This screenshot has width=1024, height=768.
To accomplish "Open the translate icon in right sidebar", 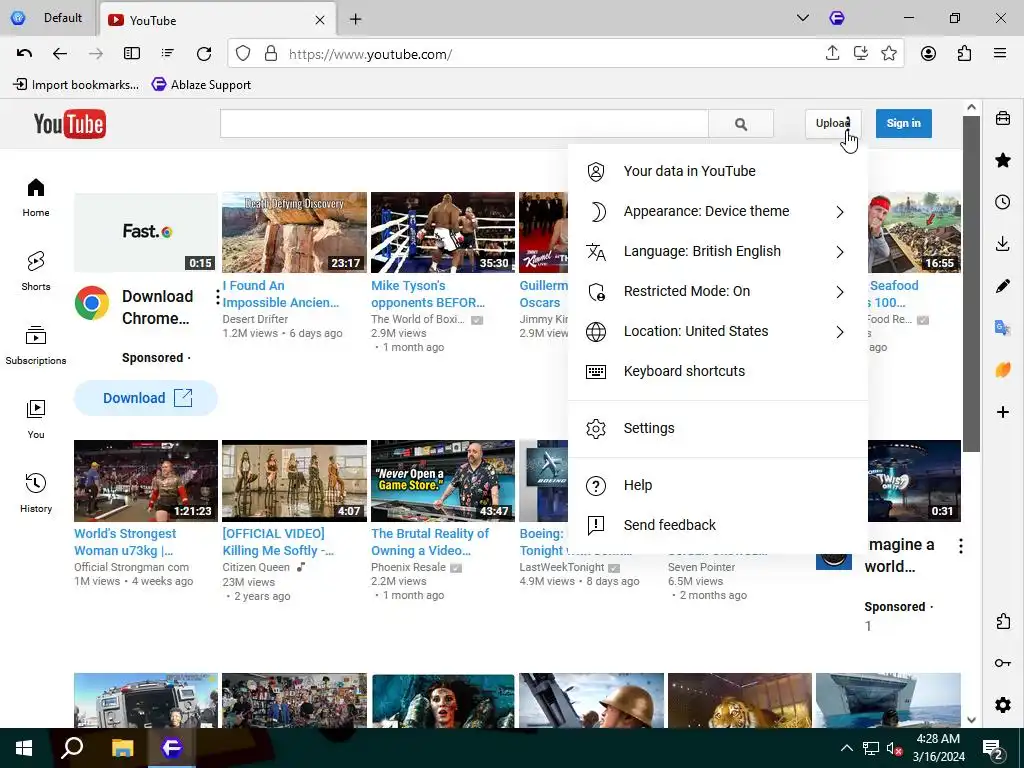I will pos(1003,328).
